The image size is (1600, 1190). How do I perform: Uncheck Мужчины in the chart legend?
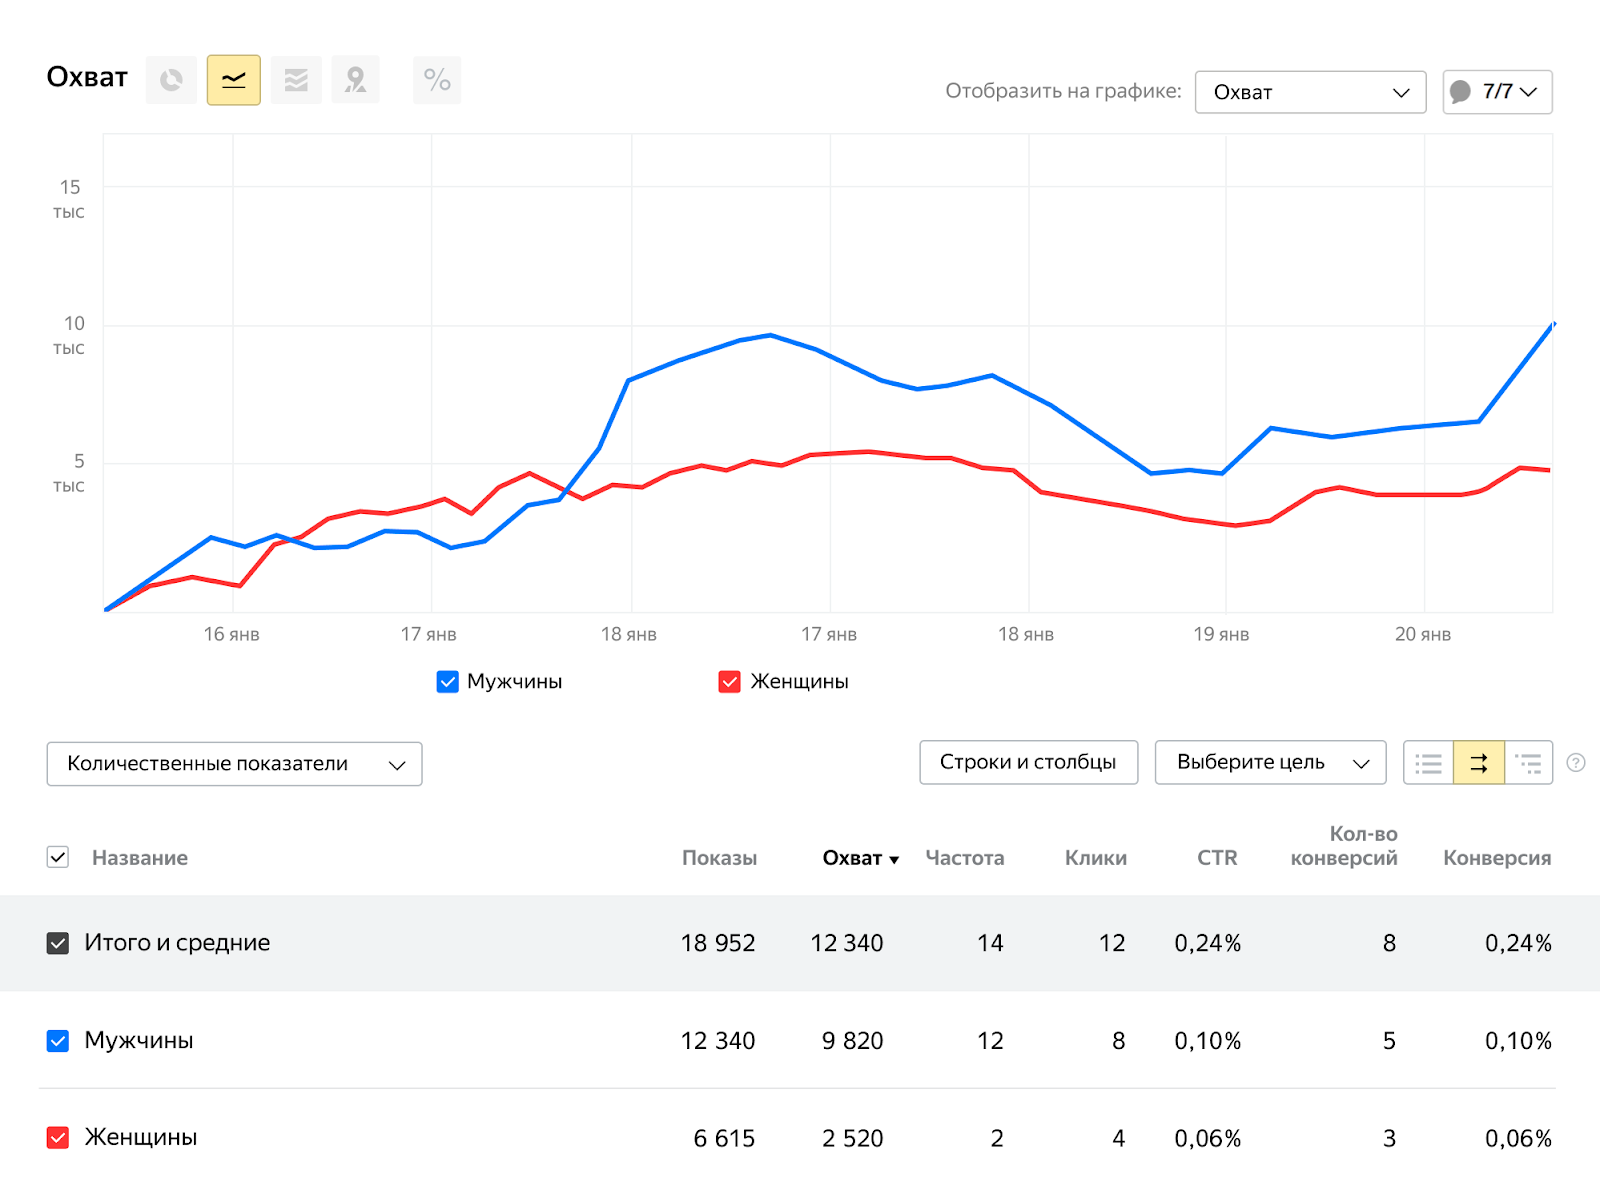pyautogui.click(x=448, y=682)
